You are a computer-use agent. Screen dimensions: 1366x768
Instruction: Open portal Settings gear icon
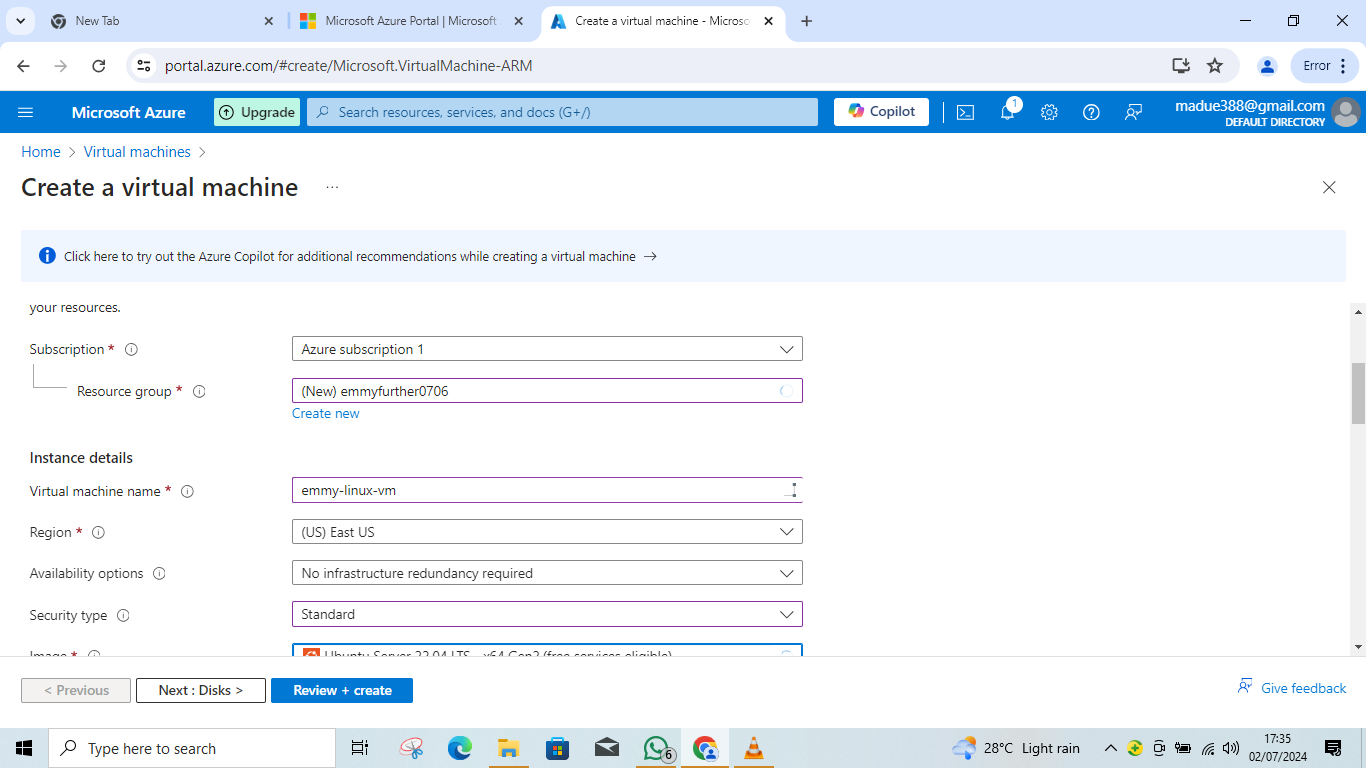(x=1049, y=112)
